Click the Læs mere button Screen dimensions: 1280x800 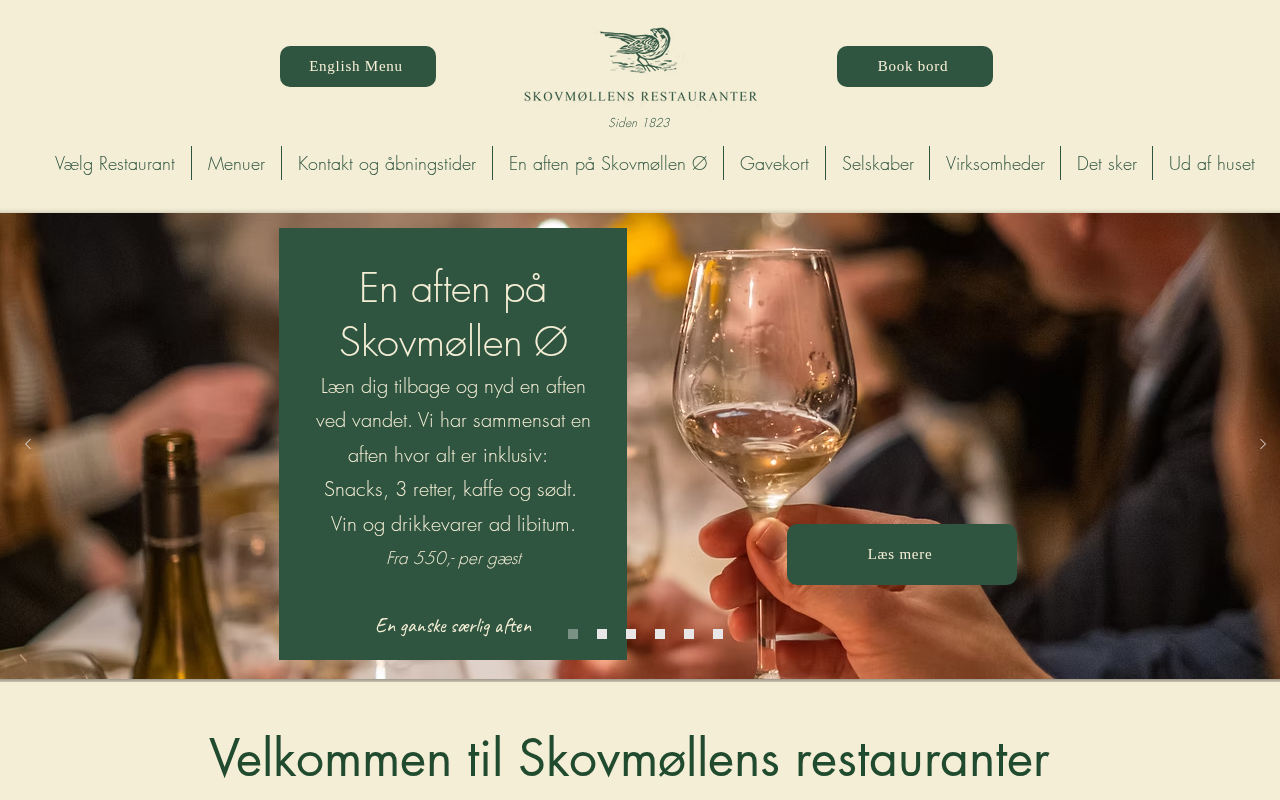(902, 554)
